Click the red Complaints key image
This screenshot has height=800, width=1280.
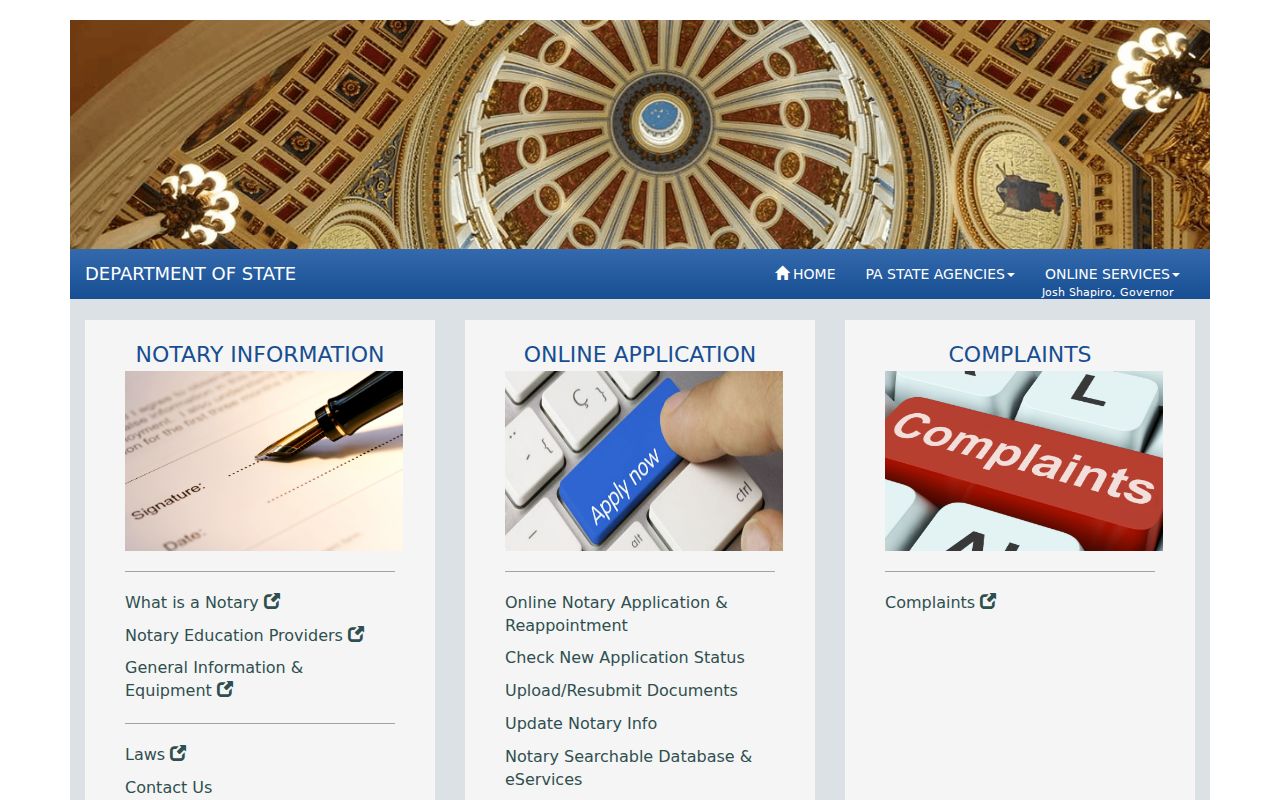tap(1024, 461)
